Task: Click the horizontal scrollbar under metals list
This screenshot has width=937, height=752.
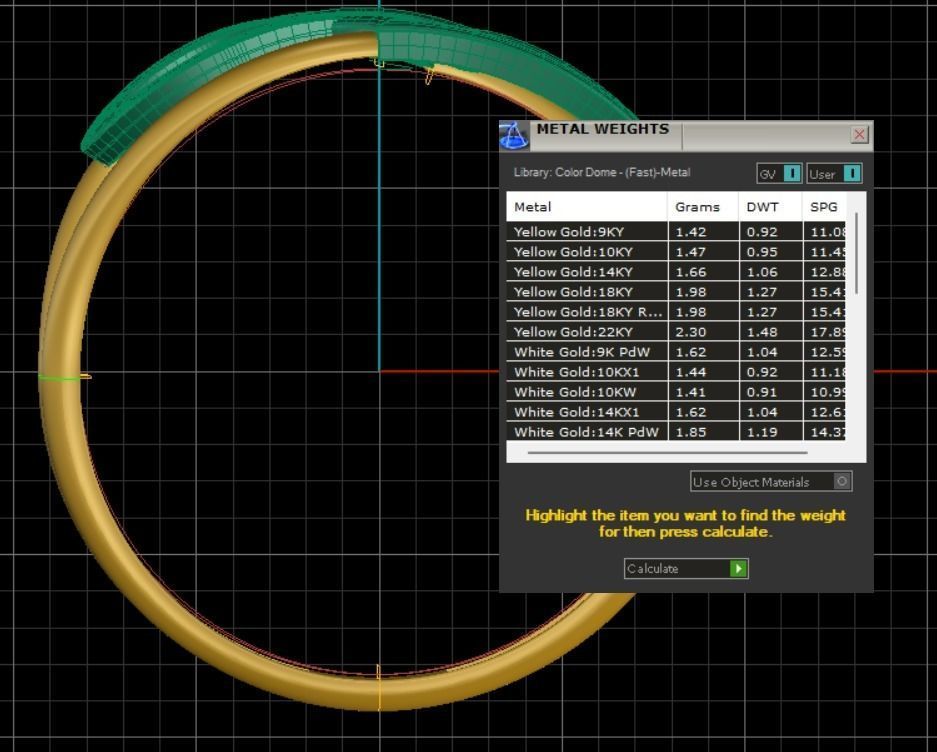Action: coord(667,453)
